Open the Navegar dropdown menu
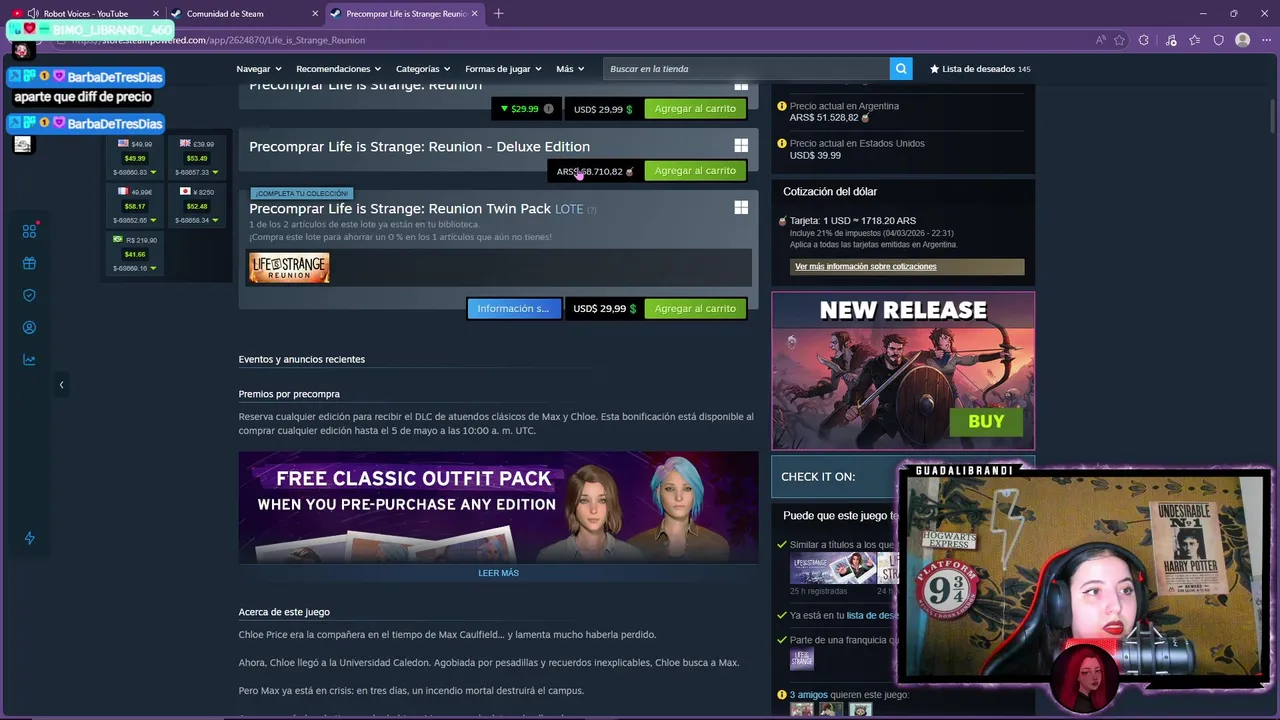The width and height of the screenshot is (1280, 720). [x=259, y=69]
